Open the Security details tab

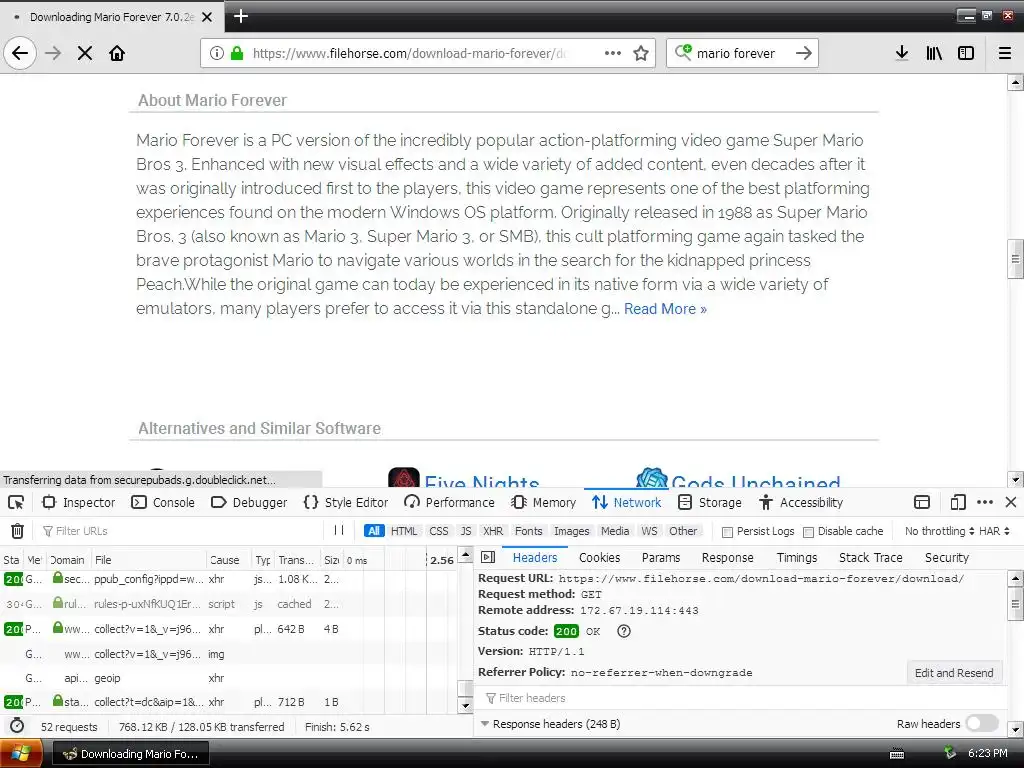click(x=946, y=557)
